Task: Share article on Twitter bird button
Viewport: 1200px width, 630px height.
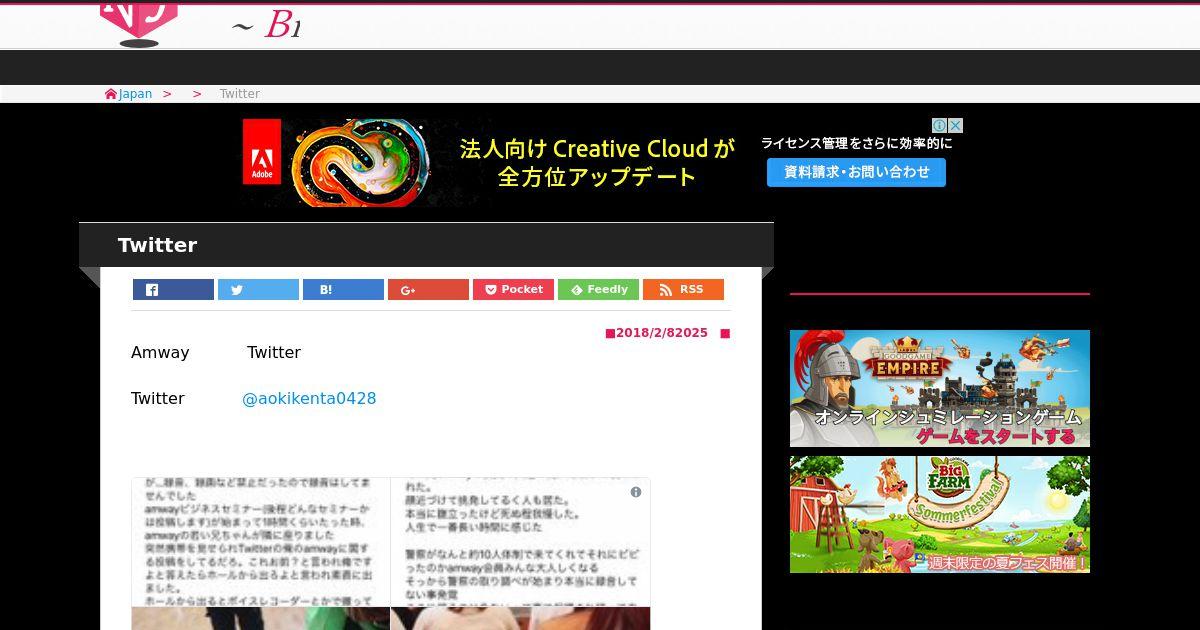Action: [x=258, y=290]
